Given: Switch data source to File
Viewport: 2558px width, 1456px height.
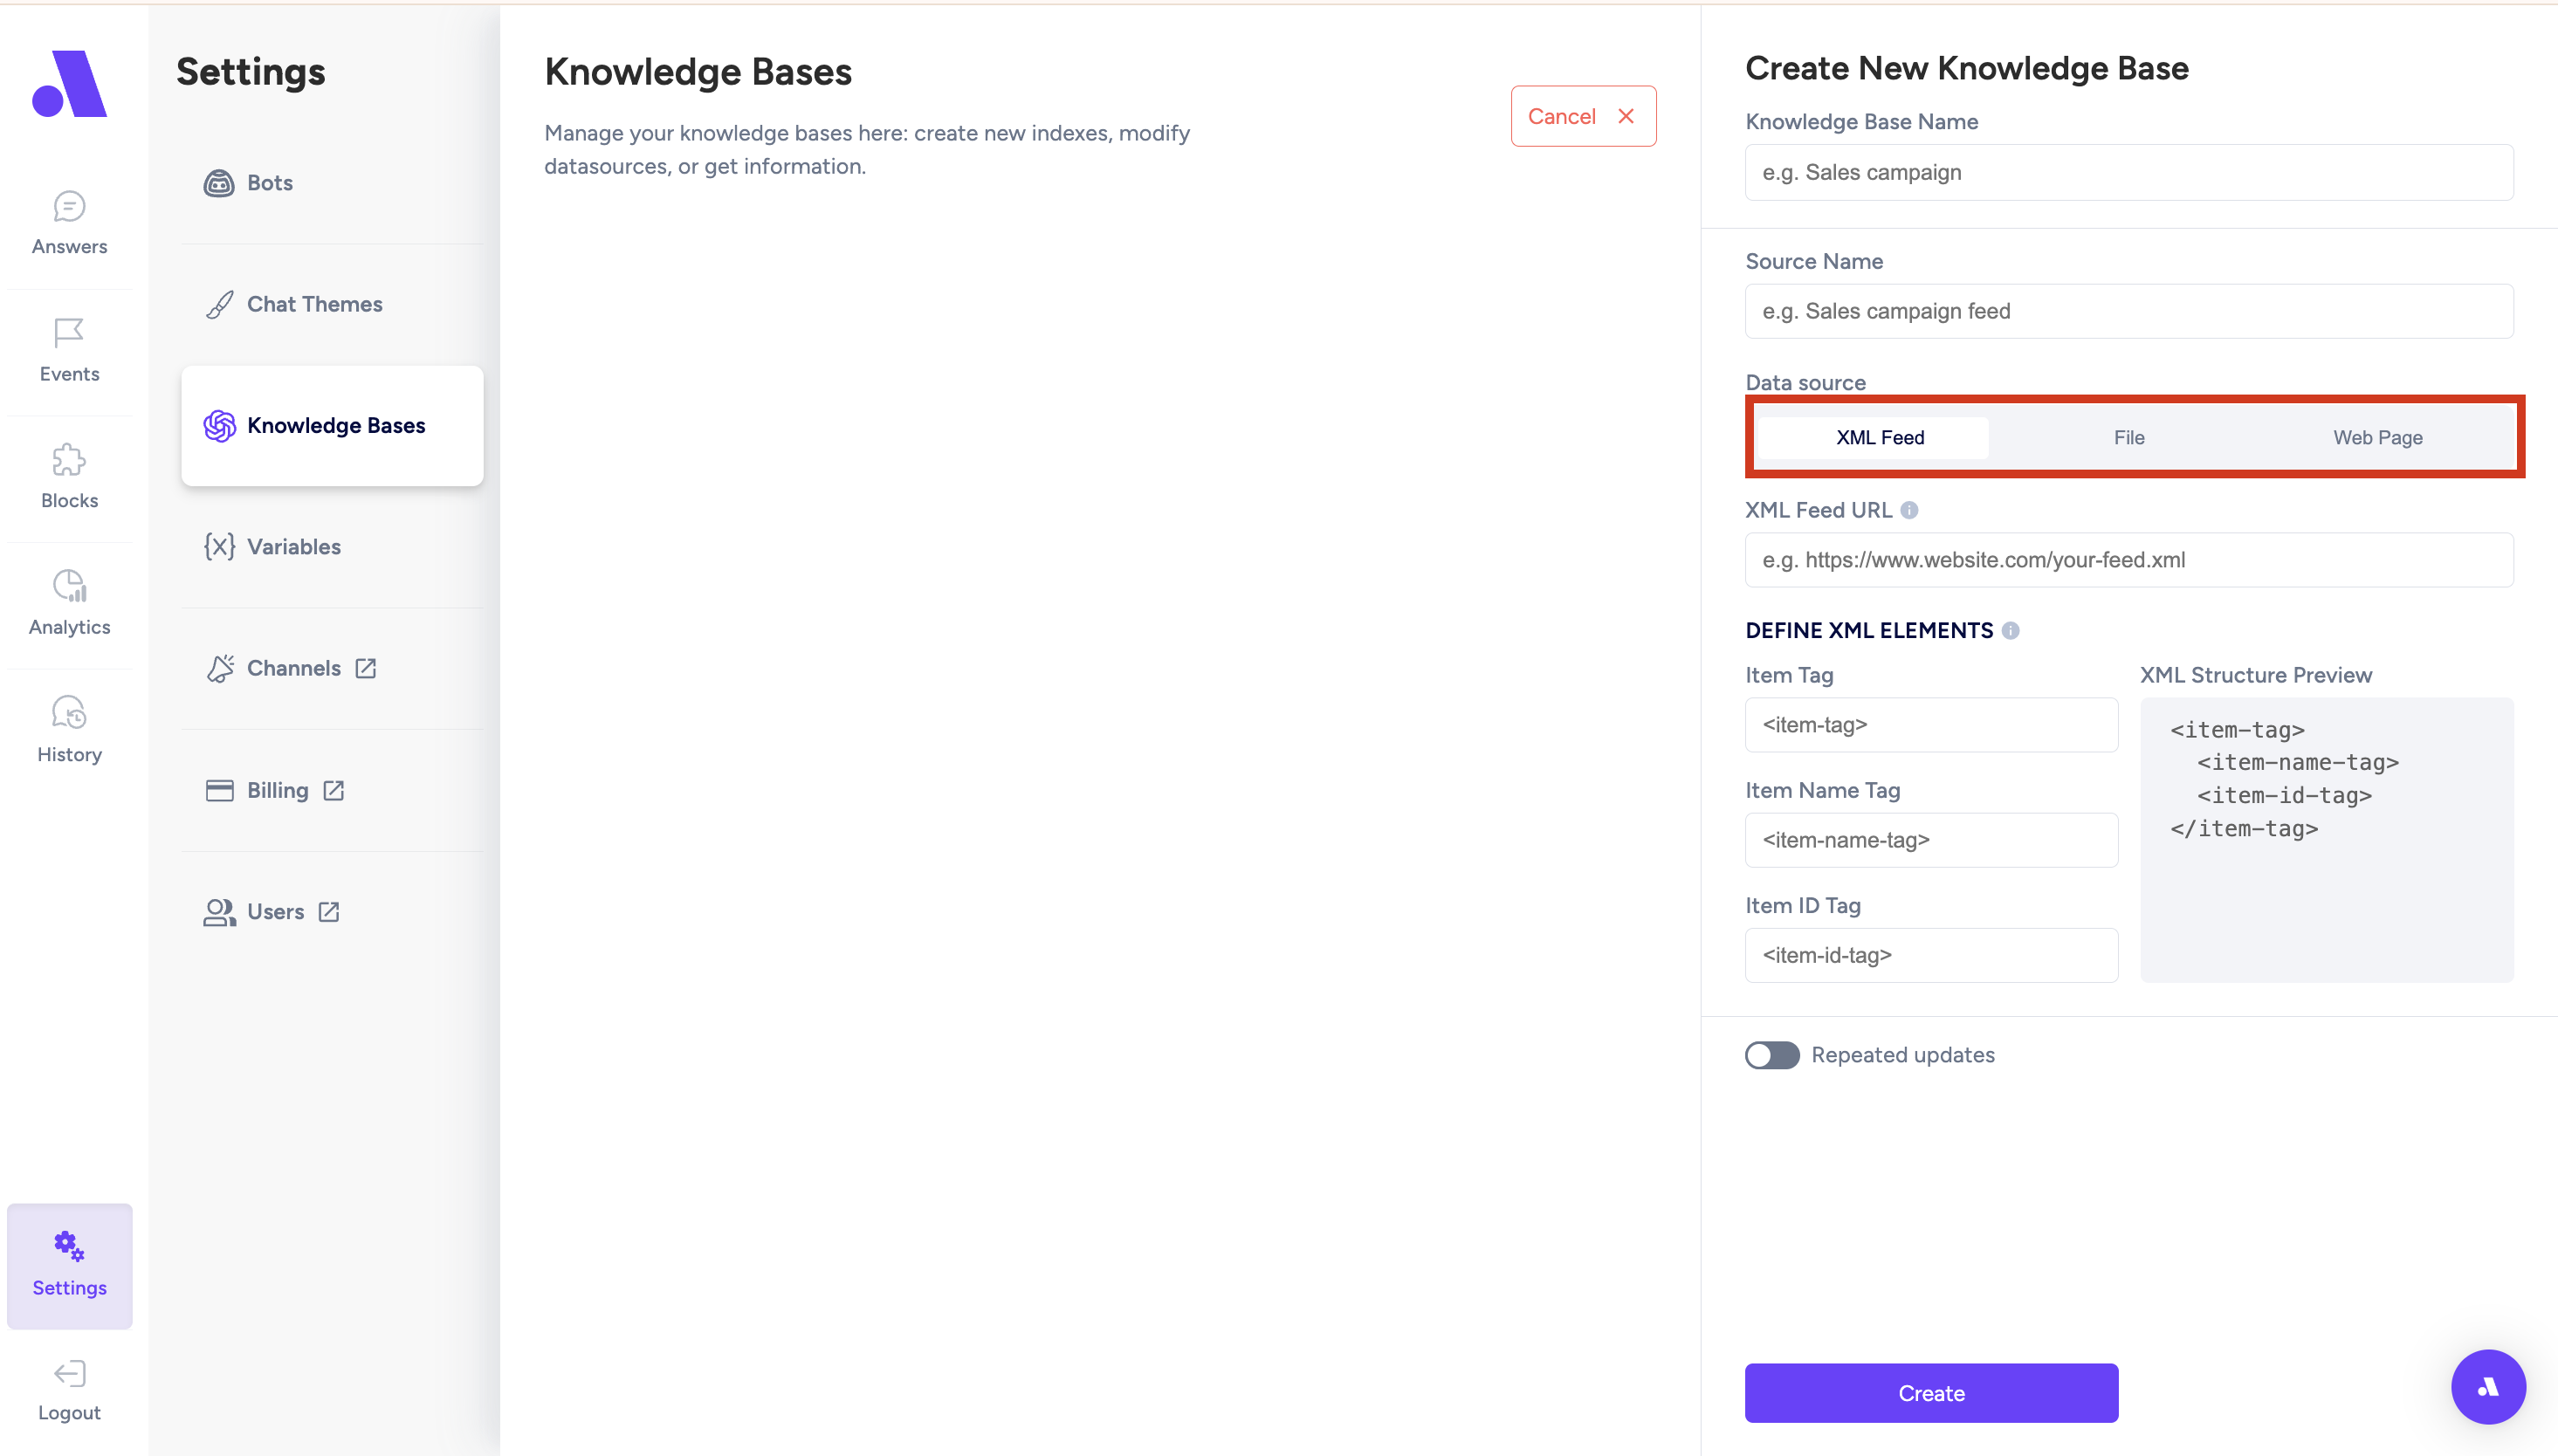Looking at the screenshot, I should 2128,437.
